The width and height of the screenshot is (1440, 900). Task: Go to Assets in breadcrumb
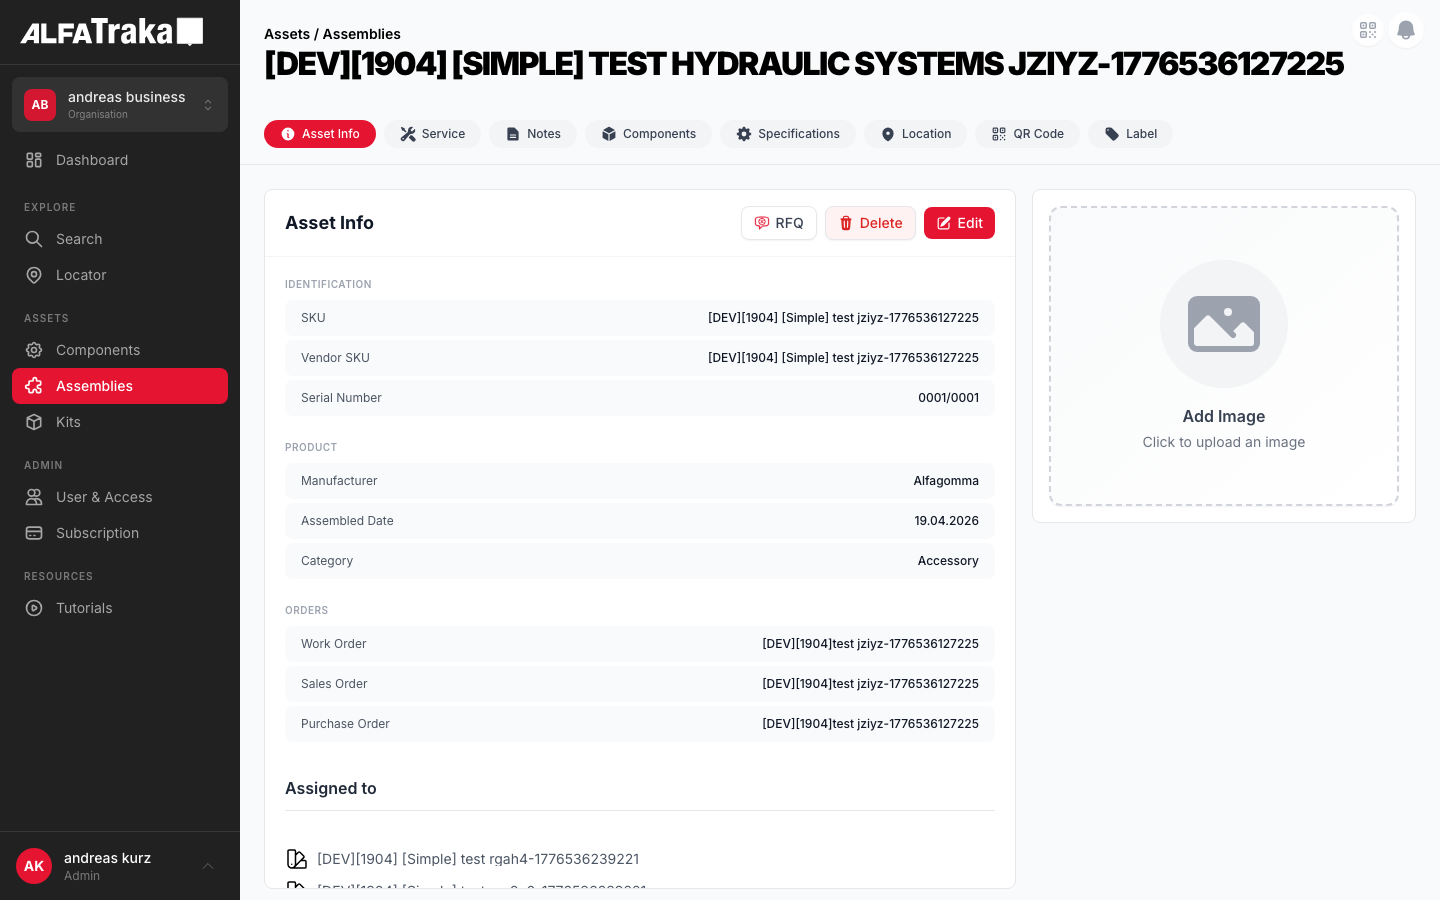point(286,34)
